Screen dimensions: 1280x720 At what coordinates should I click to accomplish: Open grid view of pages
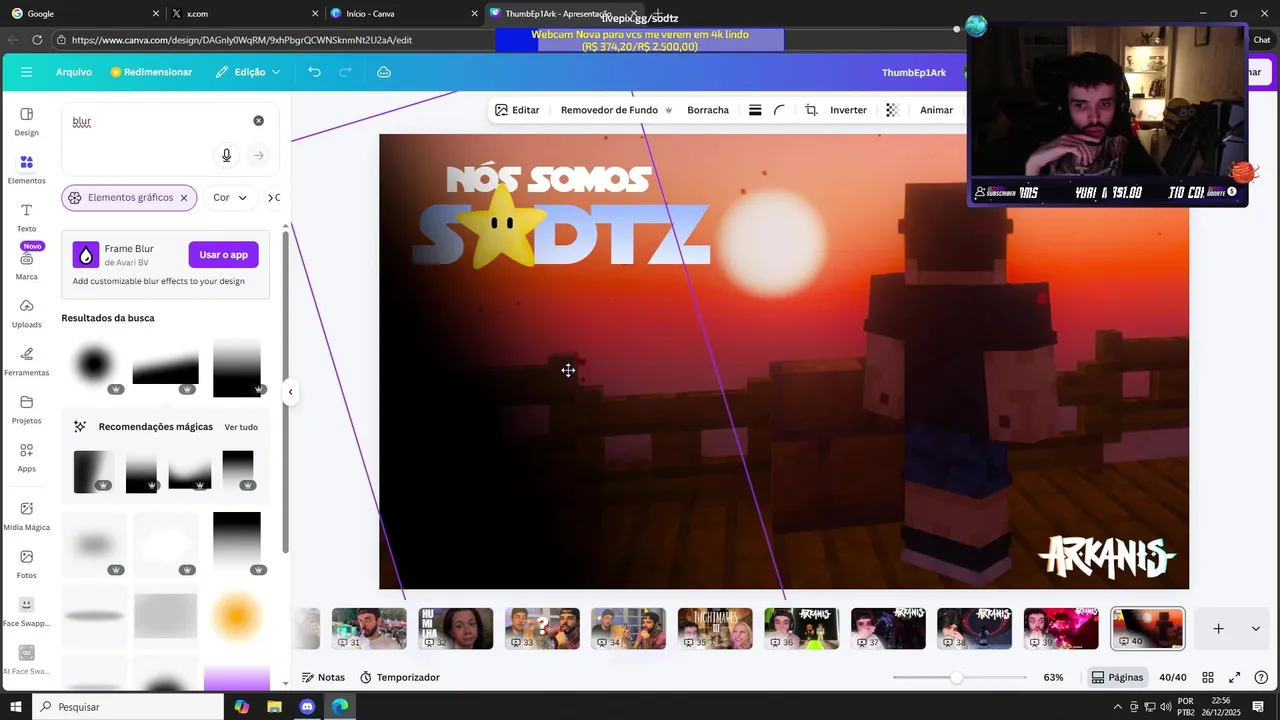tap(1208, 677)
